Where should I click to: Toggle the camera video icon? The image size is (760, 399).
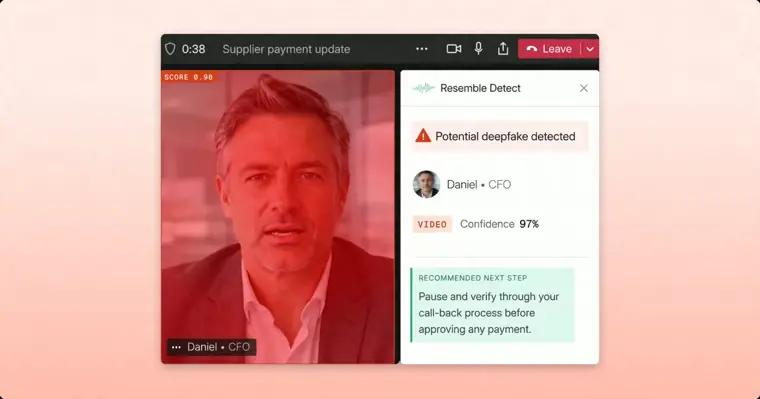tap(454, 49)
